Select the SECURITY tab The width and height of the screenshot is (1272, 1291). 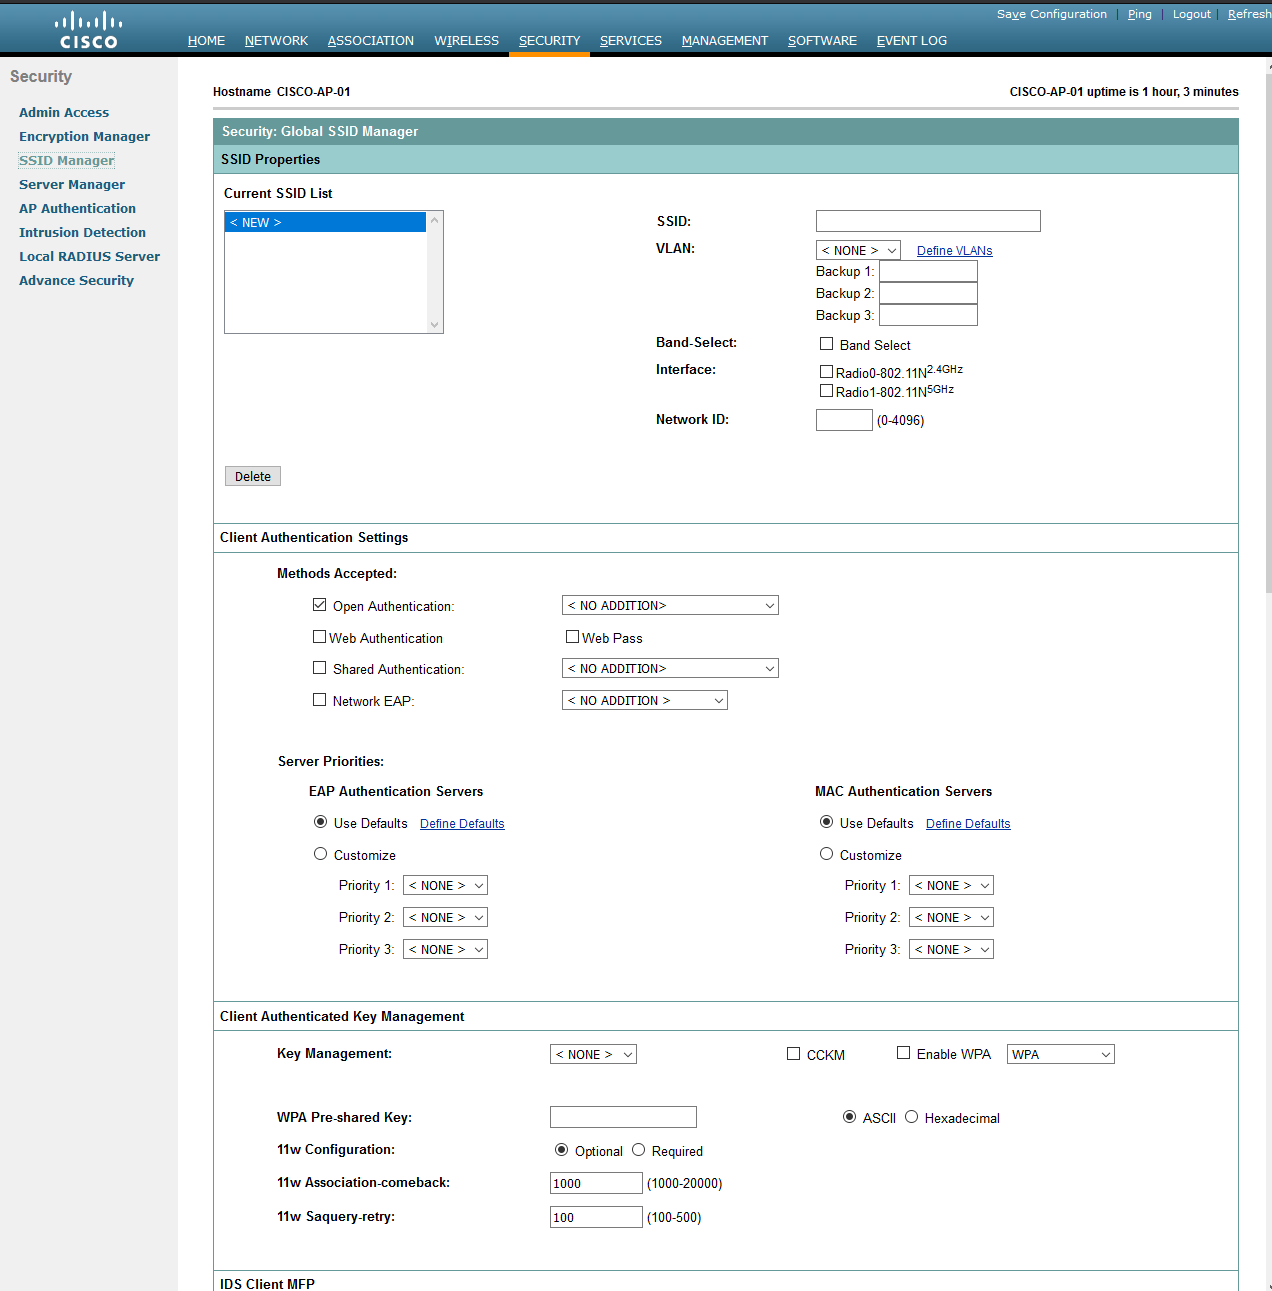(x=549, y=41)
